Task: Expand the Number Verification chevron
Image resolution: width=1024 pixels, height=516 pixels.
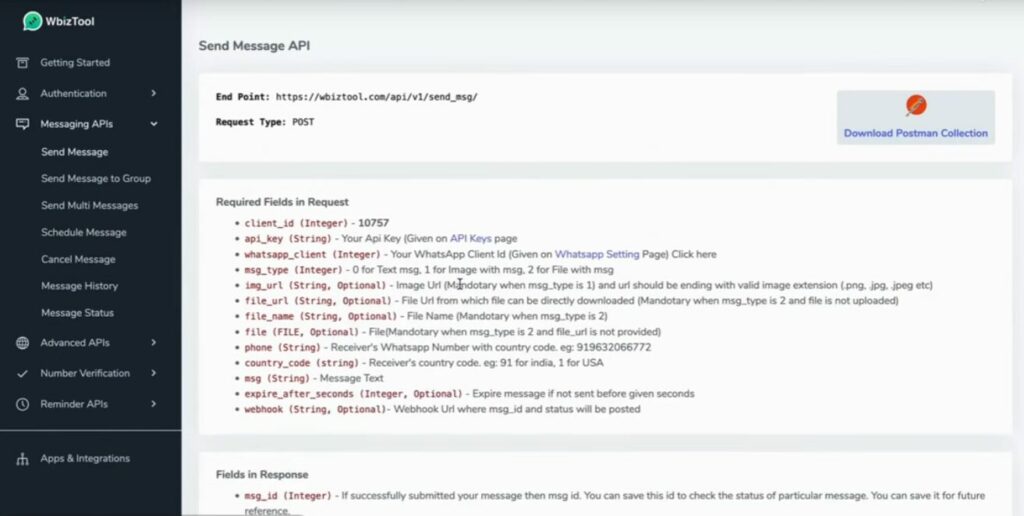Action: [x=153, y=374]
